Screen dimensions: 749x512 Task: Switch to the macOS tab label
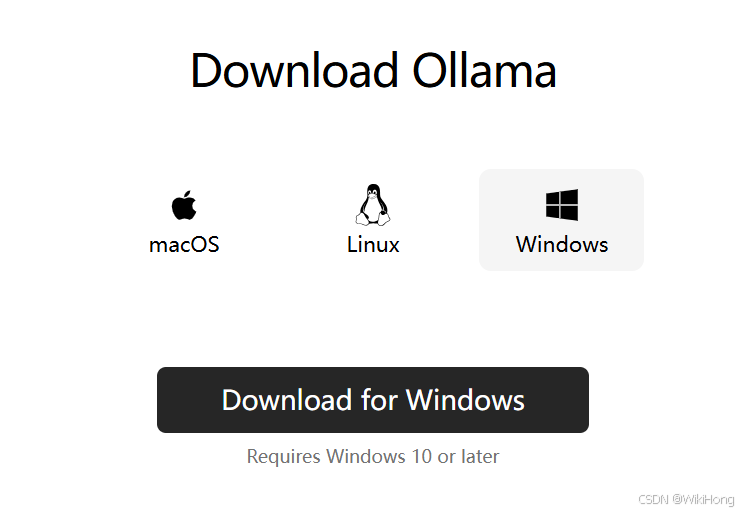(x=184, y=245)
